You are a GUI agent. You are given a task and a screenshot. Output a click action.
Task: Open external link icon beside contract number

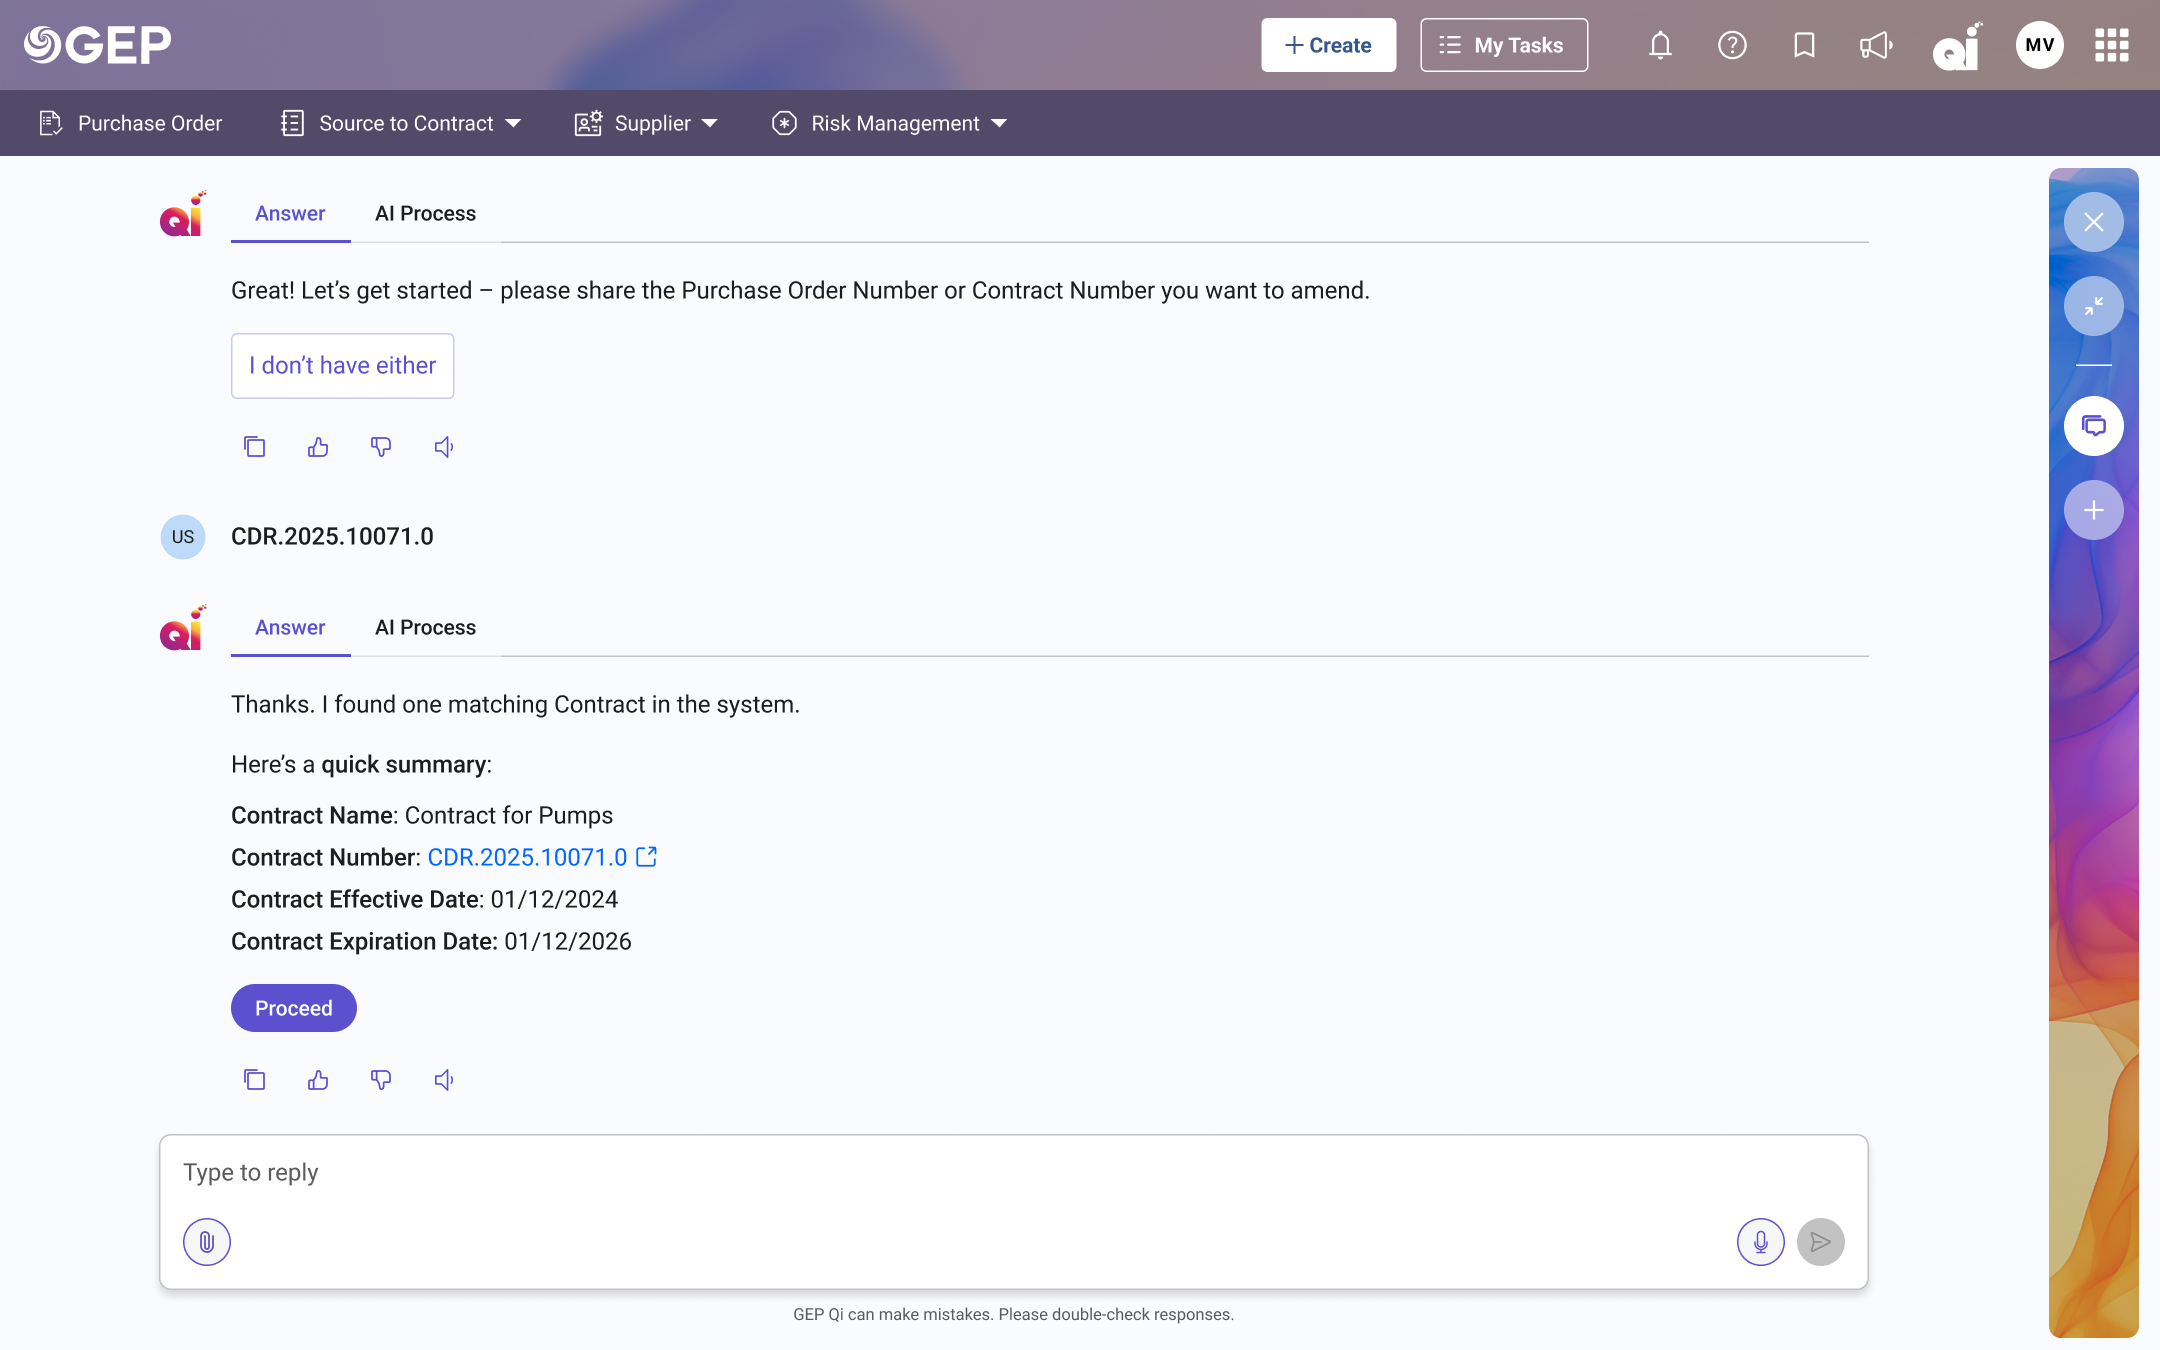[x=647, y=857]
